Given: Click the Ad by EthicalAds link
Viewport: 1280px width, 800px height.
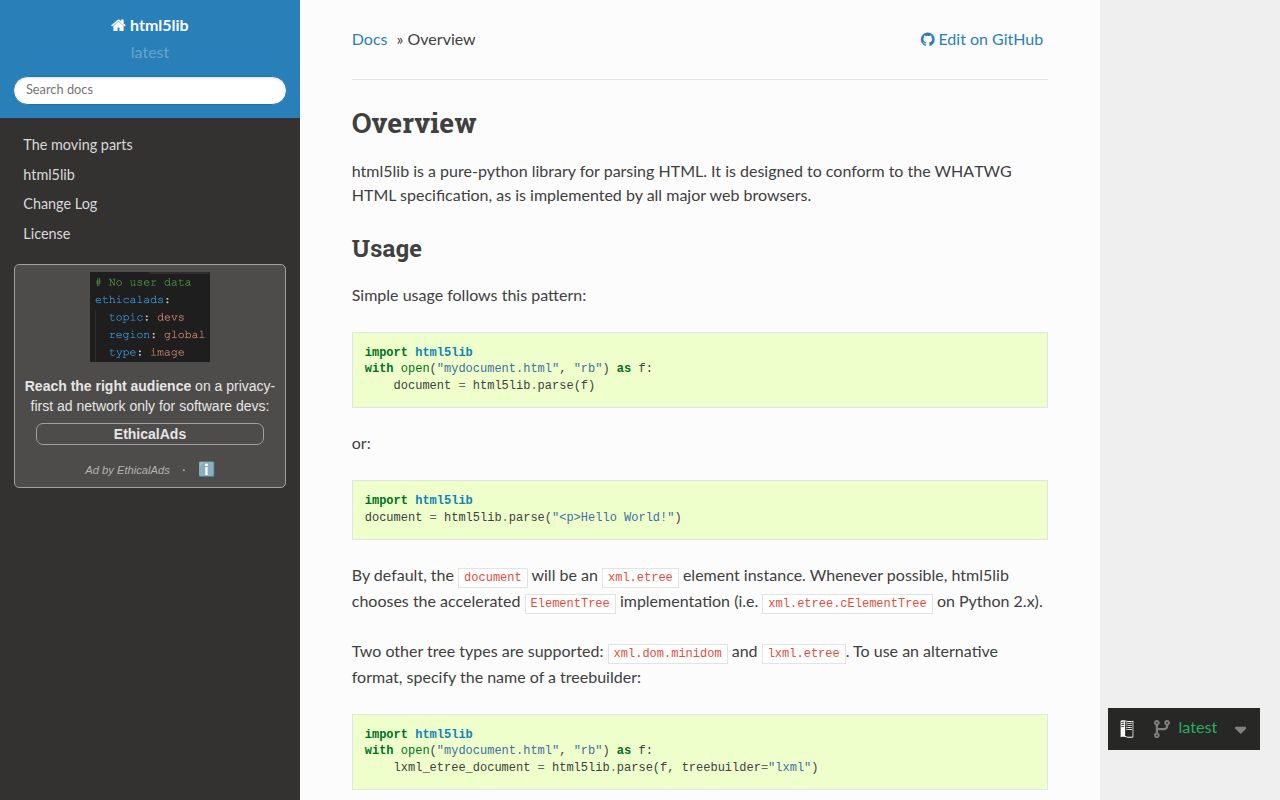Looking at the screenshot, I should pyautogui.click(x=127, y=470).
